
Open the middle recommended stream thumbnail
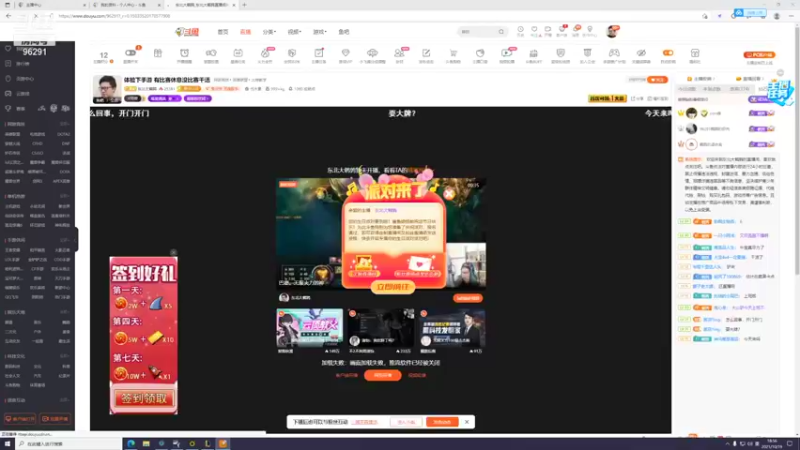pyautogui.click(x=381, y=328)
